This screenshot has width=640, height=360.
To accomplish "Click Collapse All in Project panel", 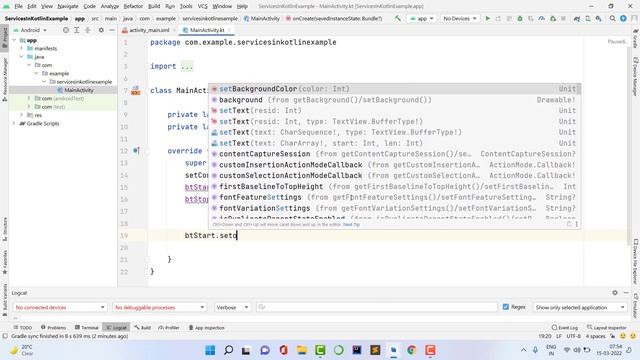I will [x=87, y=30].
